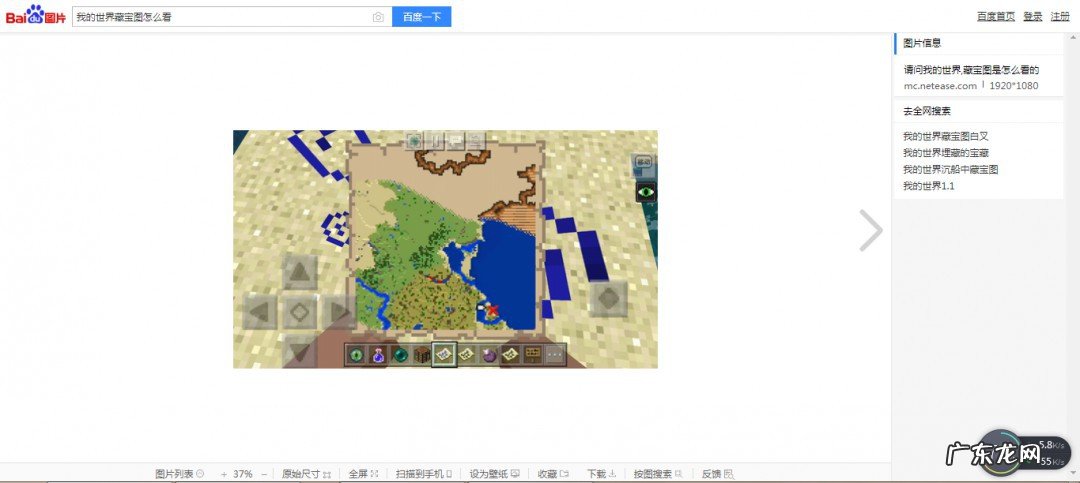Zoom out with the minus button

[x=264, y=474]
